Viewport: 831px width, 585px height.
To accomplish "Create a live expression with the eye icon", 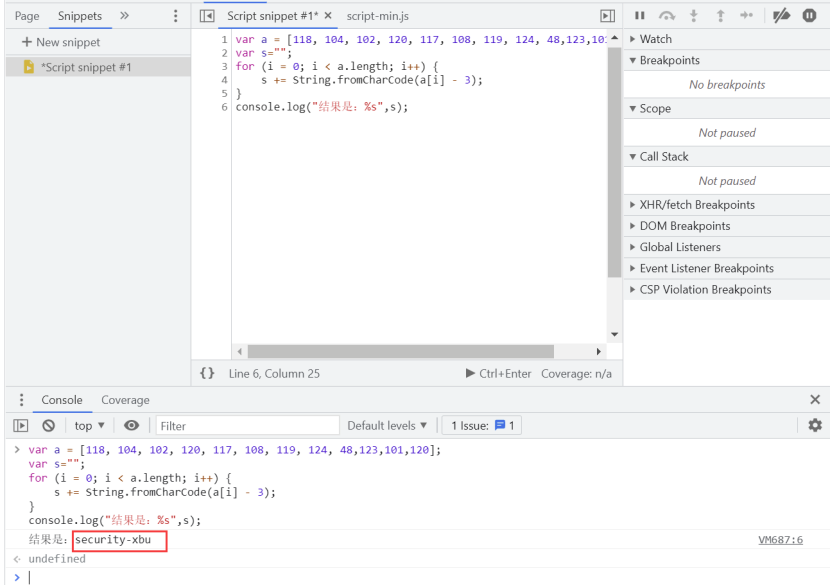I will coord(133,425).
